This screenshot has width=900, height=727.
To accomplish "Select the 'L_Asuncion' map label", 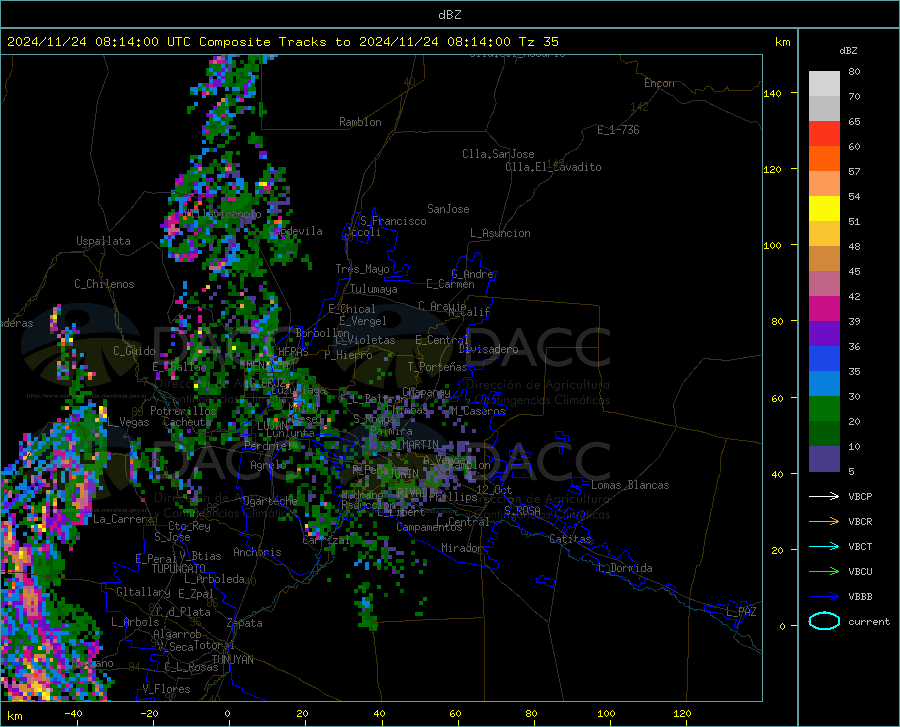I will (x=500, y=233).
